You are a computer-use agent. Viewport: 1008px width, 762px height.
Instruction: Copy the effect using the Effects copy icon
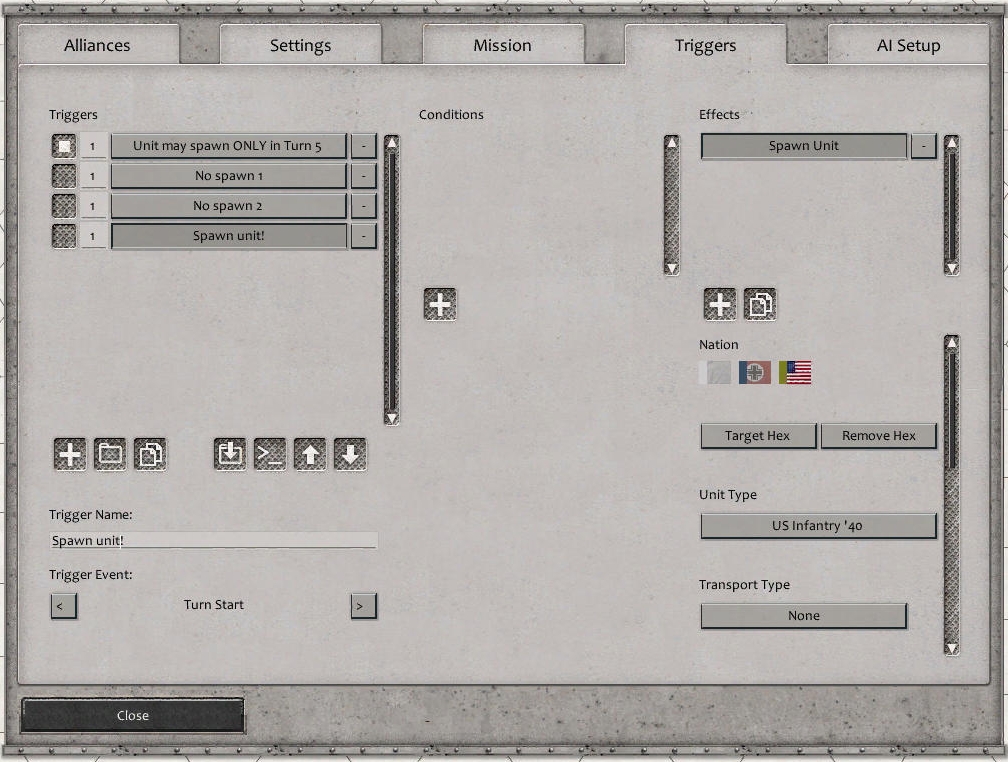(x=760, y=304)
